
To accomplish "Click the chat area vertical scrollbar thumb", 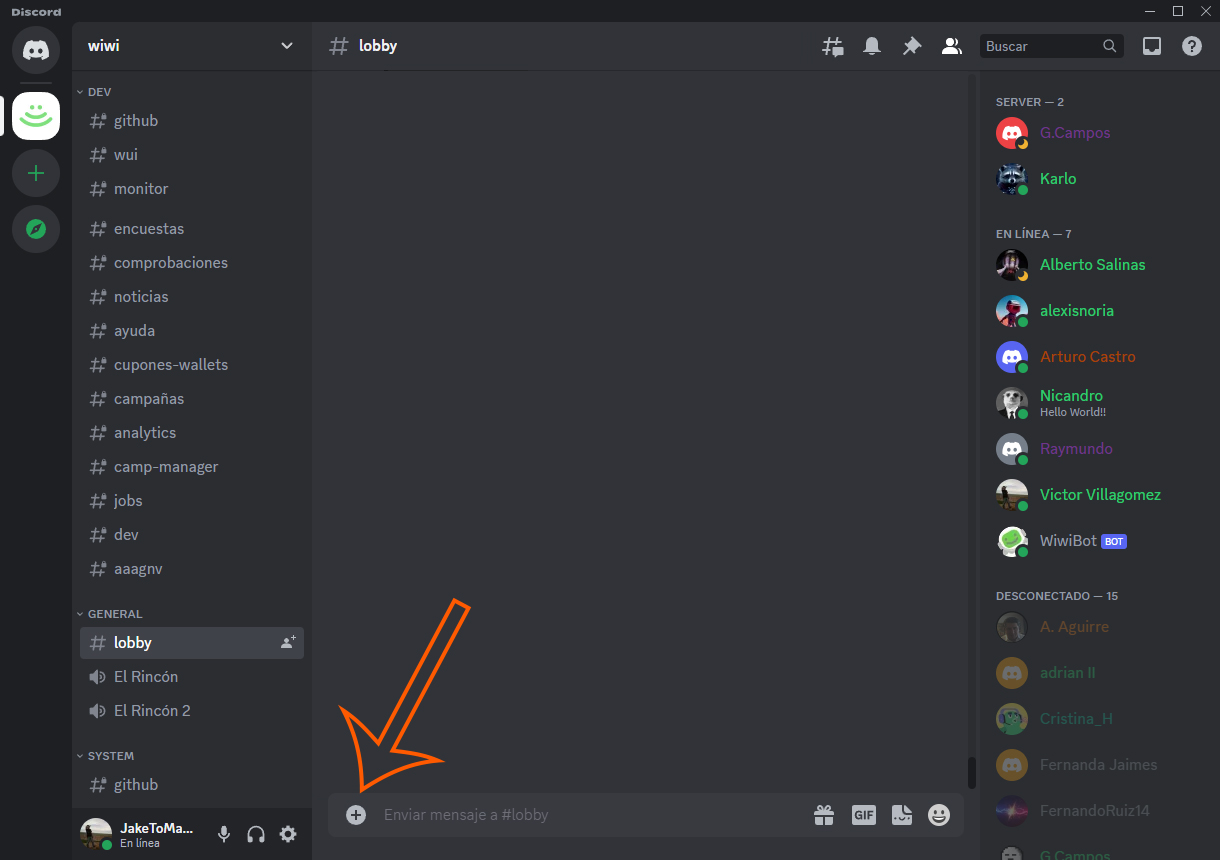I will click(x=971, y=772).
